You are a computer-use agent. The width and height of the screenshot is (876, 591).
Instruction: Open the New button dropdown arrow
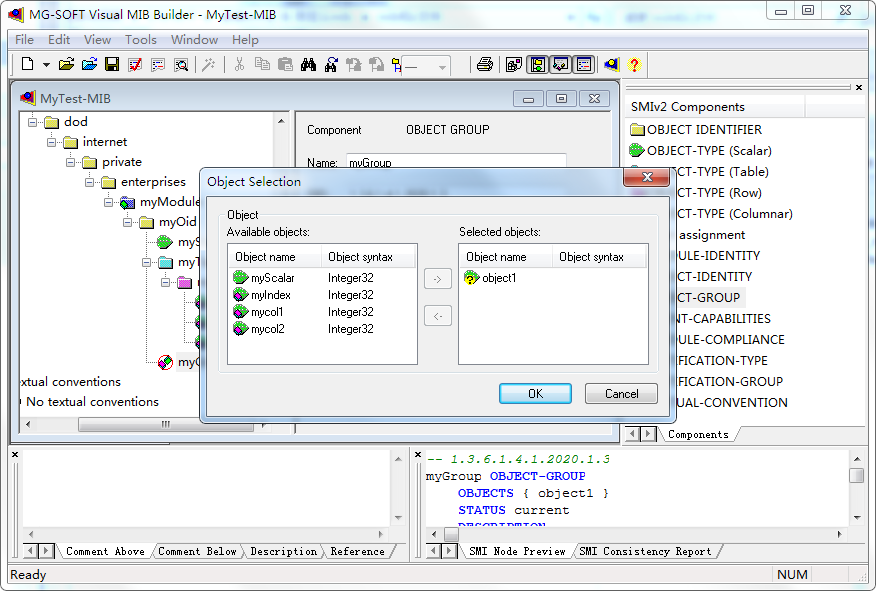(45, 63)
